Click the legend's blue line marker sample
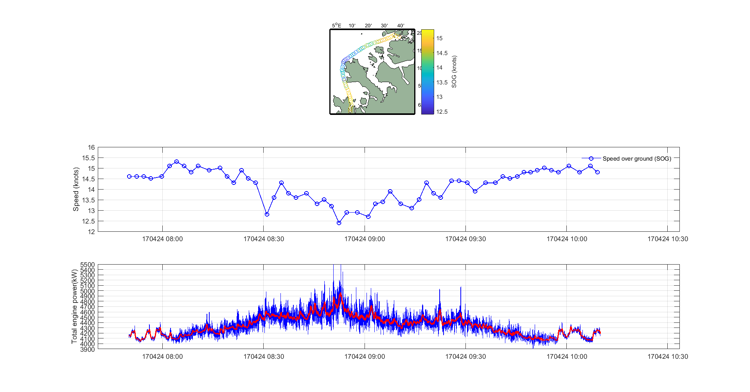750x392 pixels. (591, 158)
